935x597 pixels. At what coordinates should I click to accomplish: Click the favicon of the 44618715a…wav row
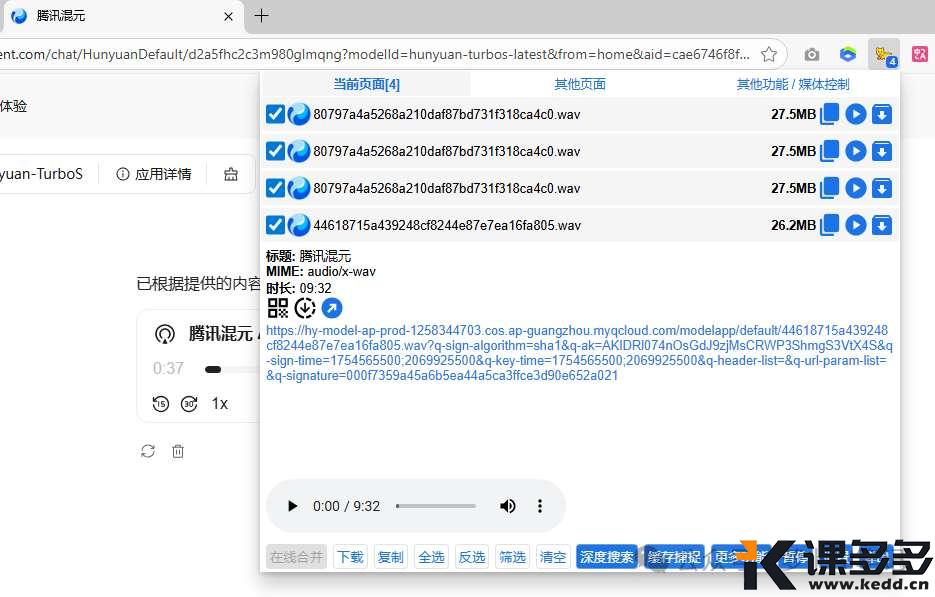(299, 225)
